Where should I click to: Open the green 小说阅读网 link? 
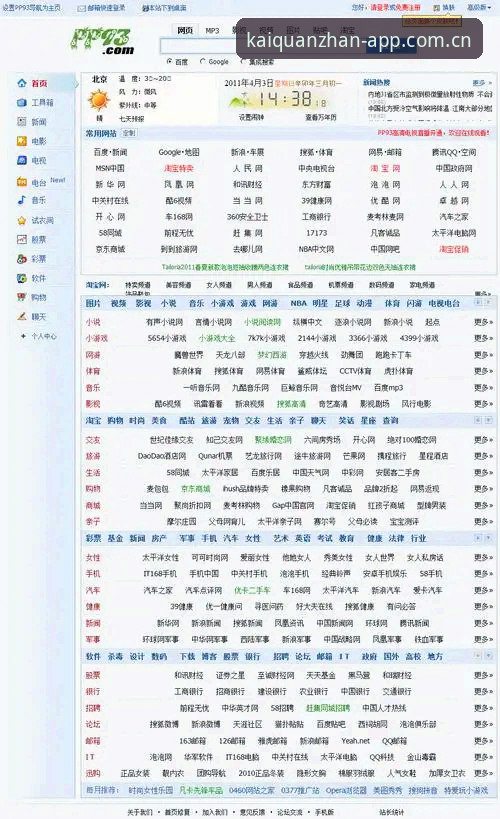tap(262, 322)
